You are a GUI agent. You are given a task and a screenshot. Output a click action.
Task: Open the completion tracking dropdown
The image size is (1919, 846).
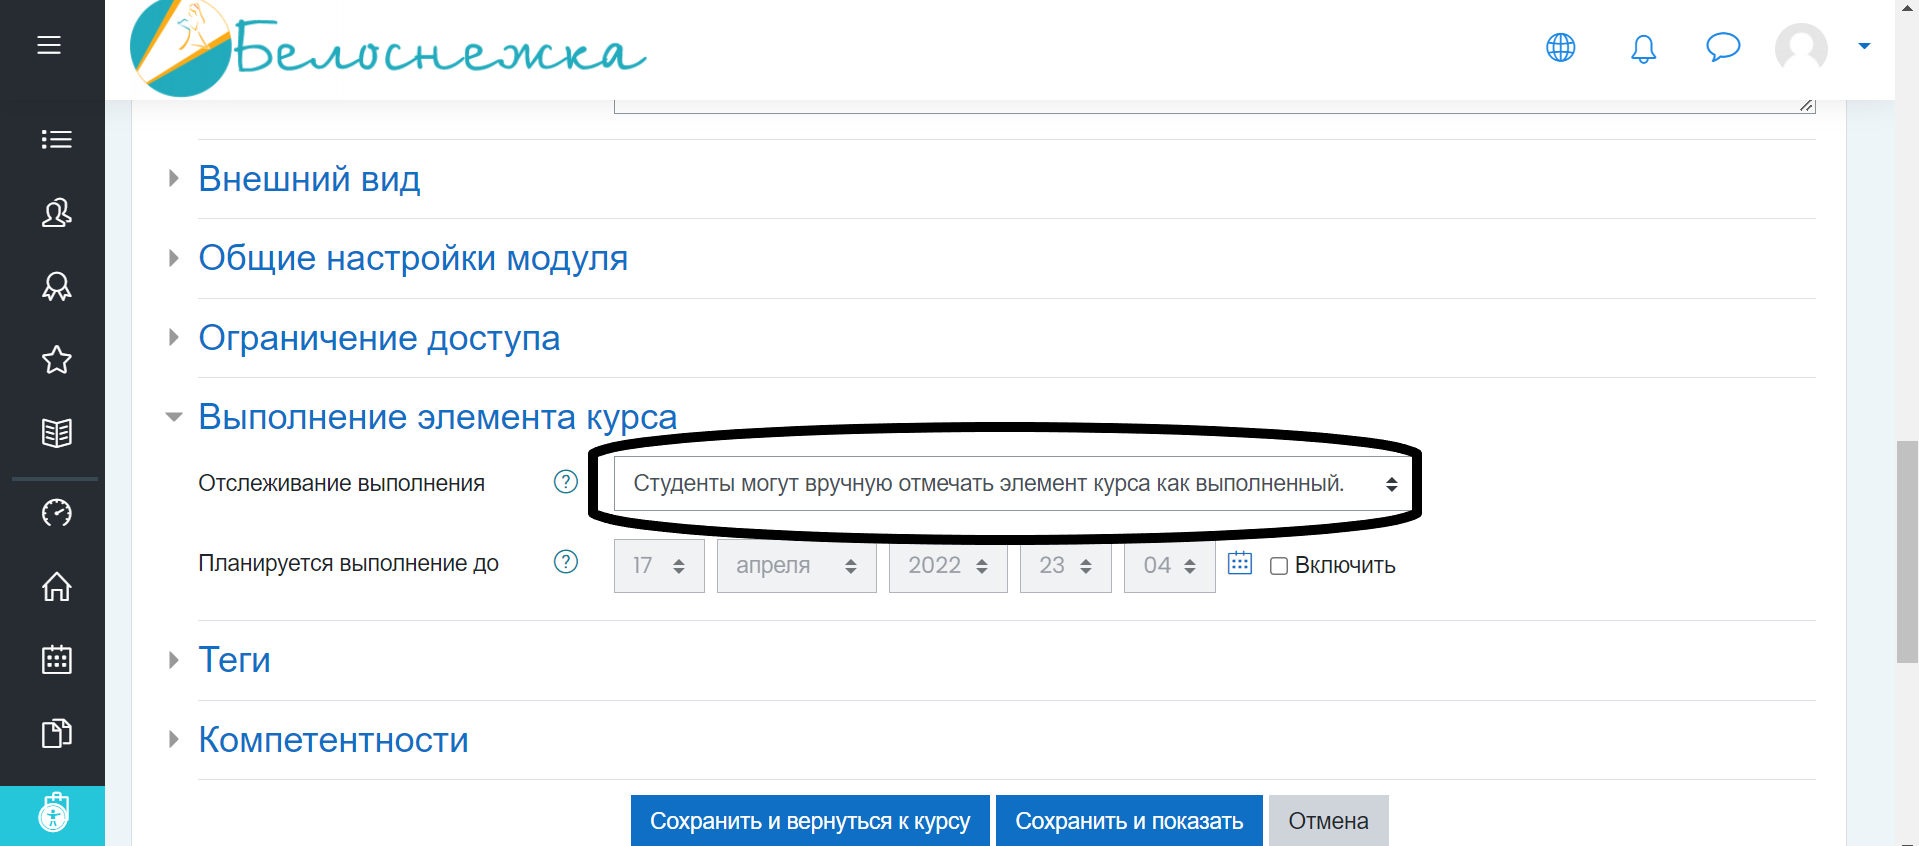click(1013, 484)
